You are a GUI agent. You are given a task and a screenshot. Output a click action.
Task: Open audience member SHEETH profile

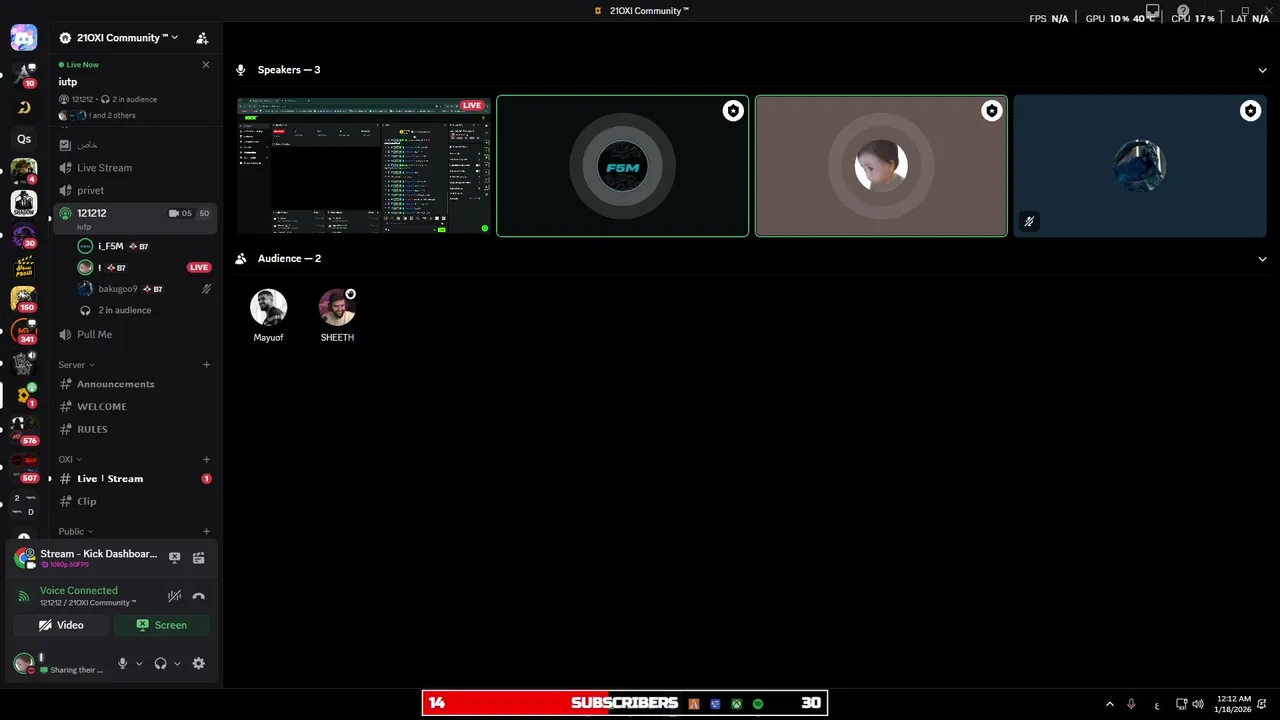pyautogui.click(x=337, y=316)
